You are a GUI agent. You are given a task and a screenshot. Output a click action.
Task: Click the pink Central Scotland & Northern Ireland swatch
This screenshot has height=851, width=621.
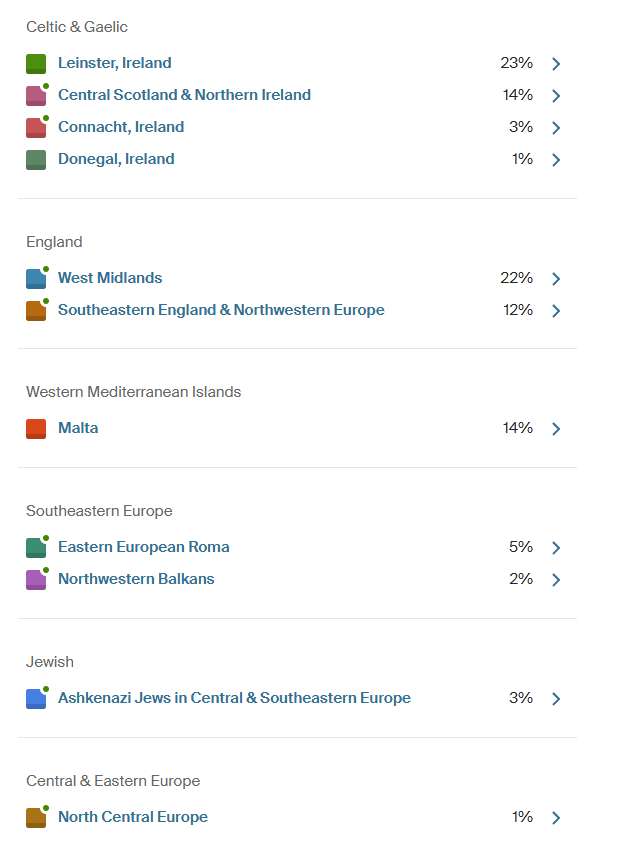[x=36, y=96]
